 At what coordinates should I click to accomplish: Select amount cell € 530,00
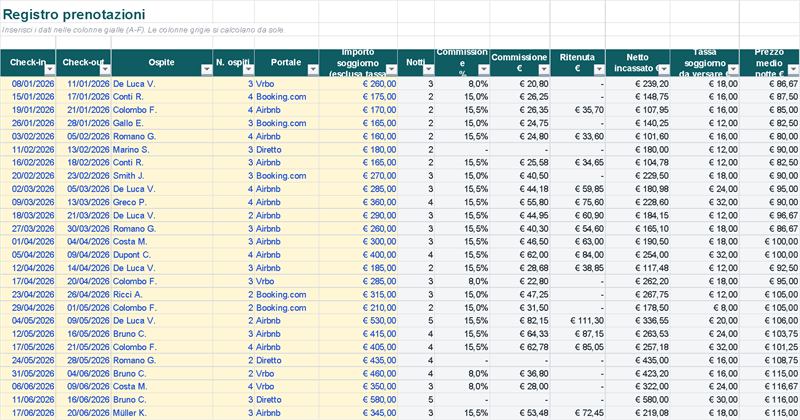point(358,320)
